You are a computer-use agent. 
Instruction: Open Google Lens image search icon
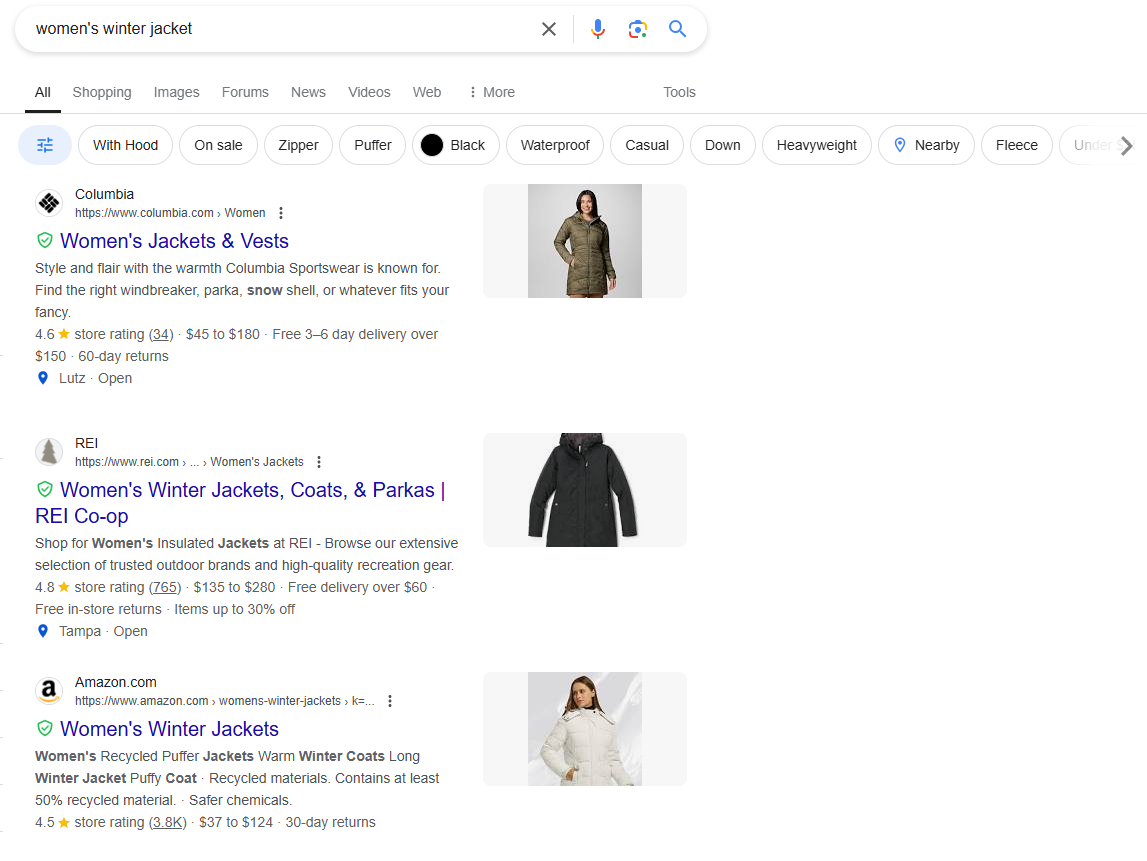[638, 29]
